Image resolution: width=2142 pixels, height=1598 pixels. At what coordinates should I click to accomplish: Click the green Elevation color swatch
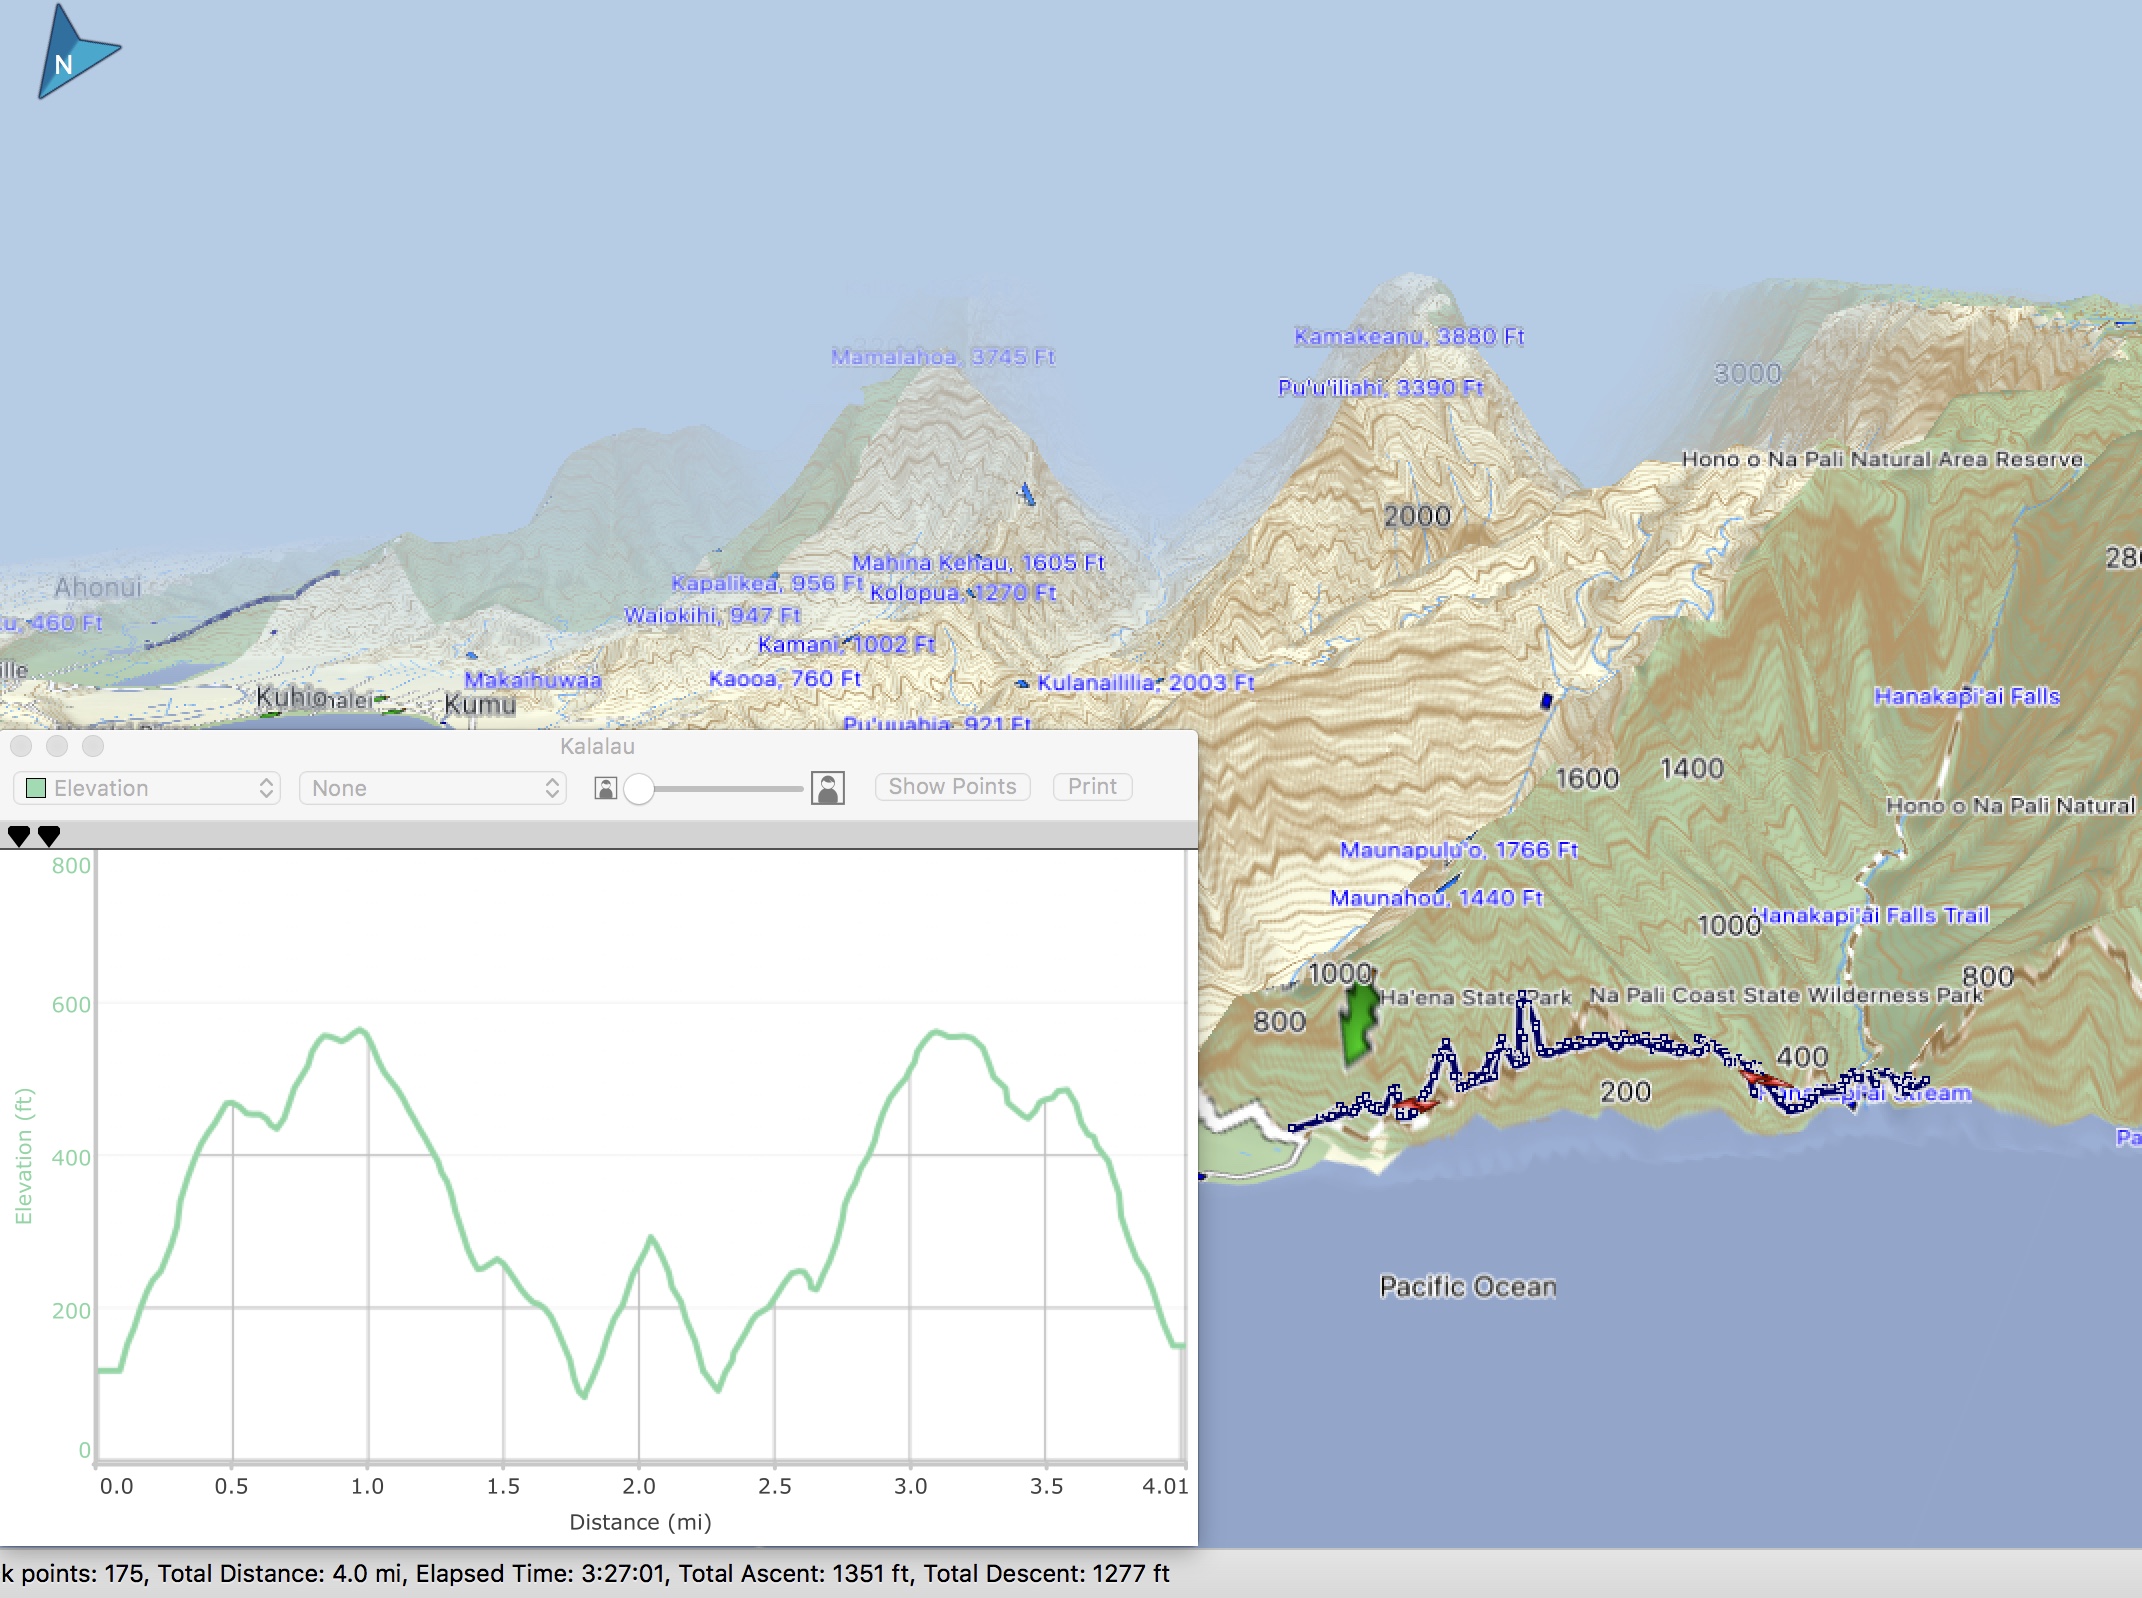point(36,788)
